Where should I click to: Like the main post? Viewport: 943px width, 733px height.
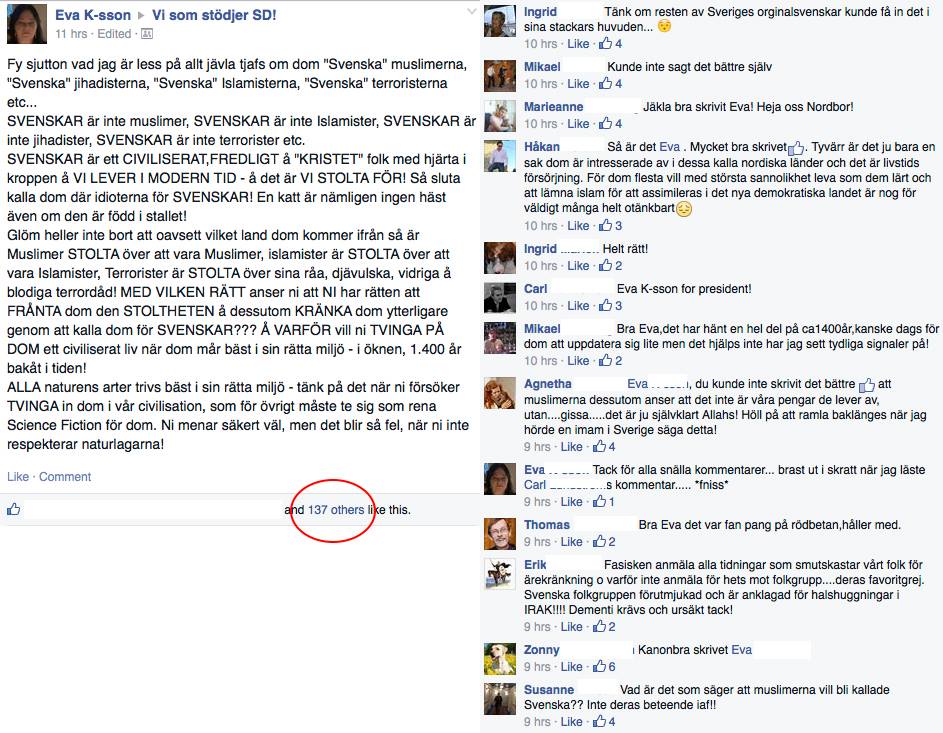click(x=18, y=477)
